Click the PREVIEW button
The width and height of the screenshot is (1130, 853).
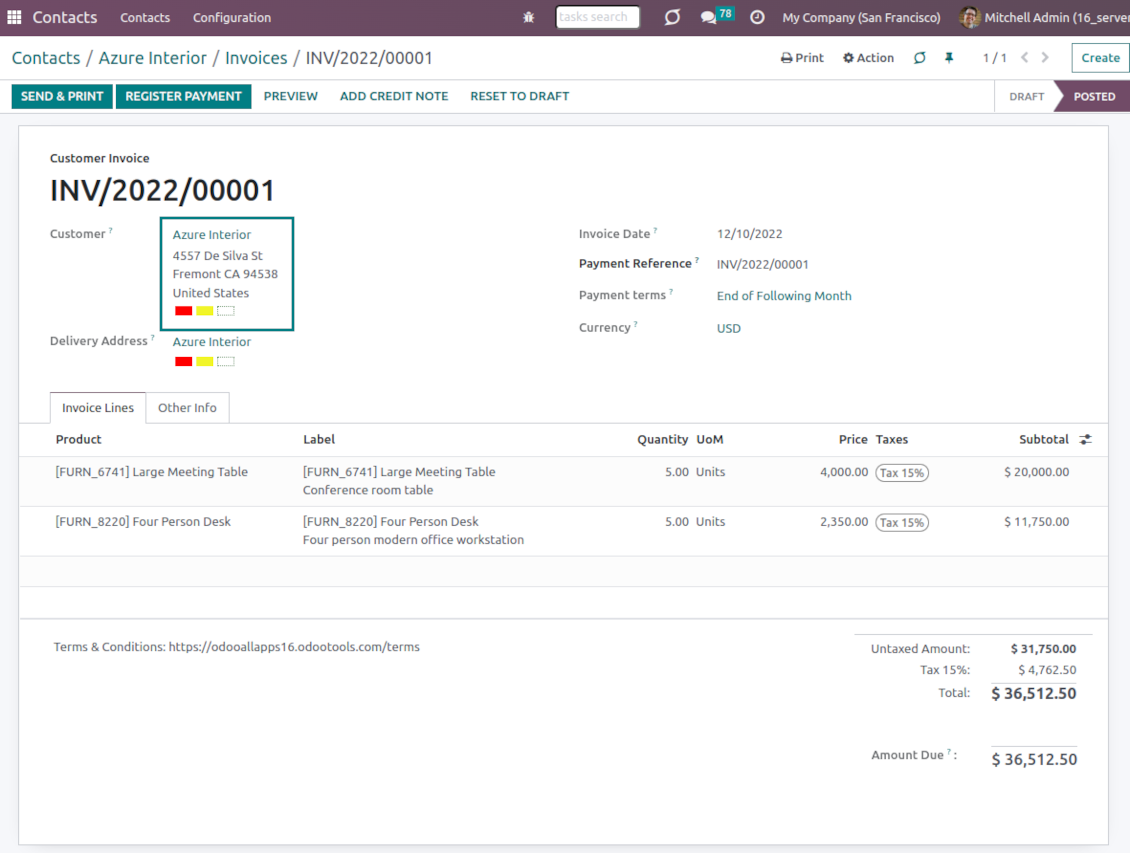click(290, 97)
